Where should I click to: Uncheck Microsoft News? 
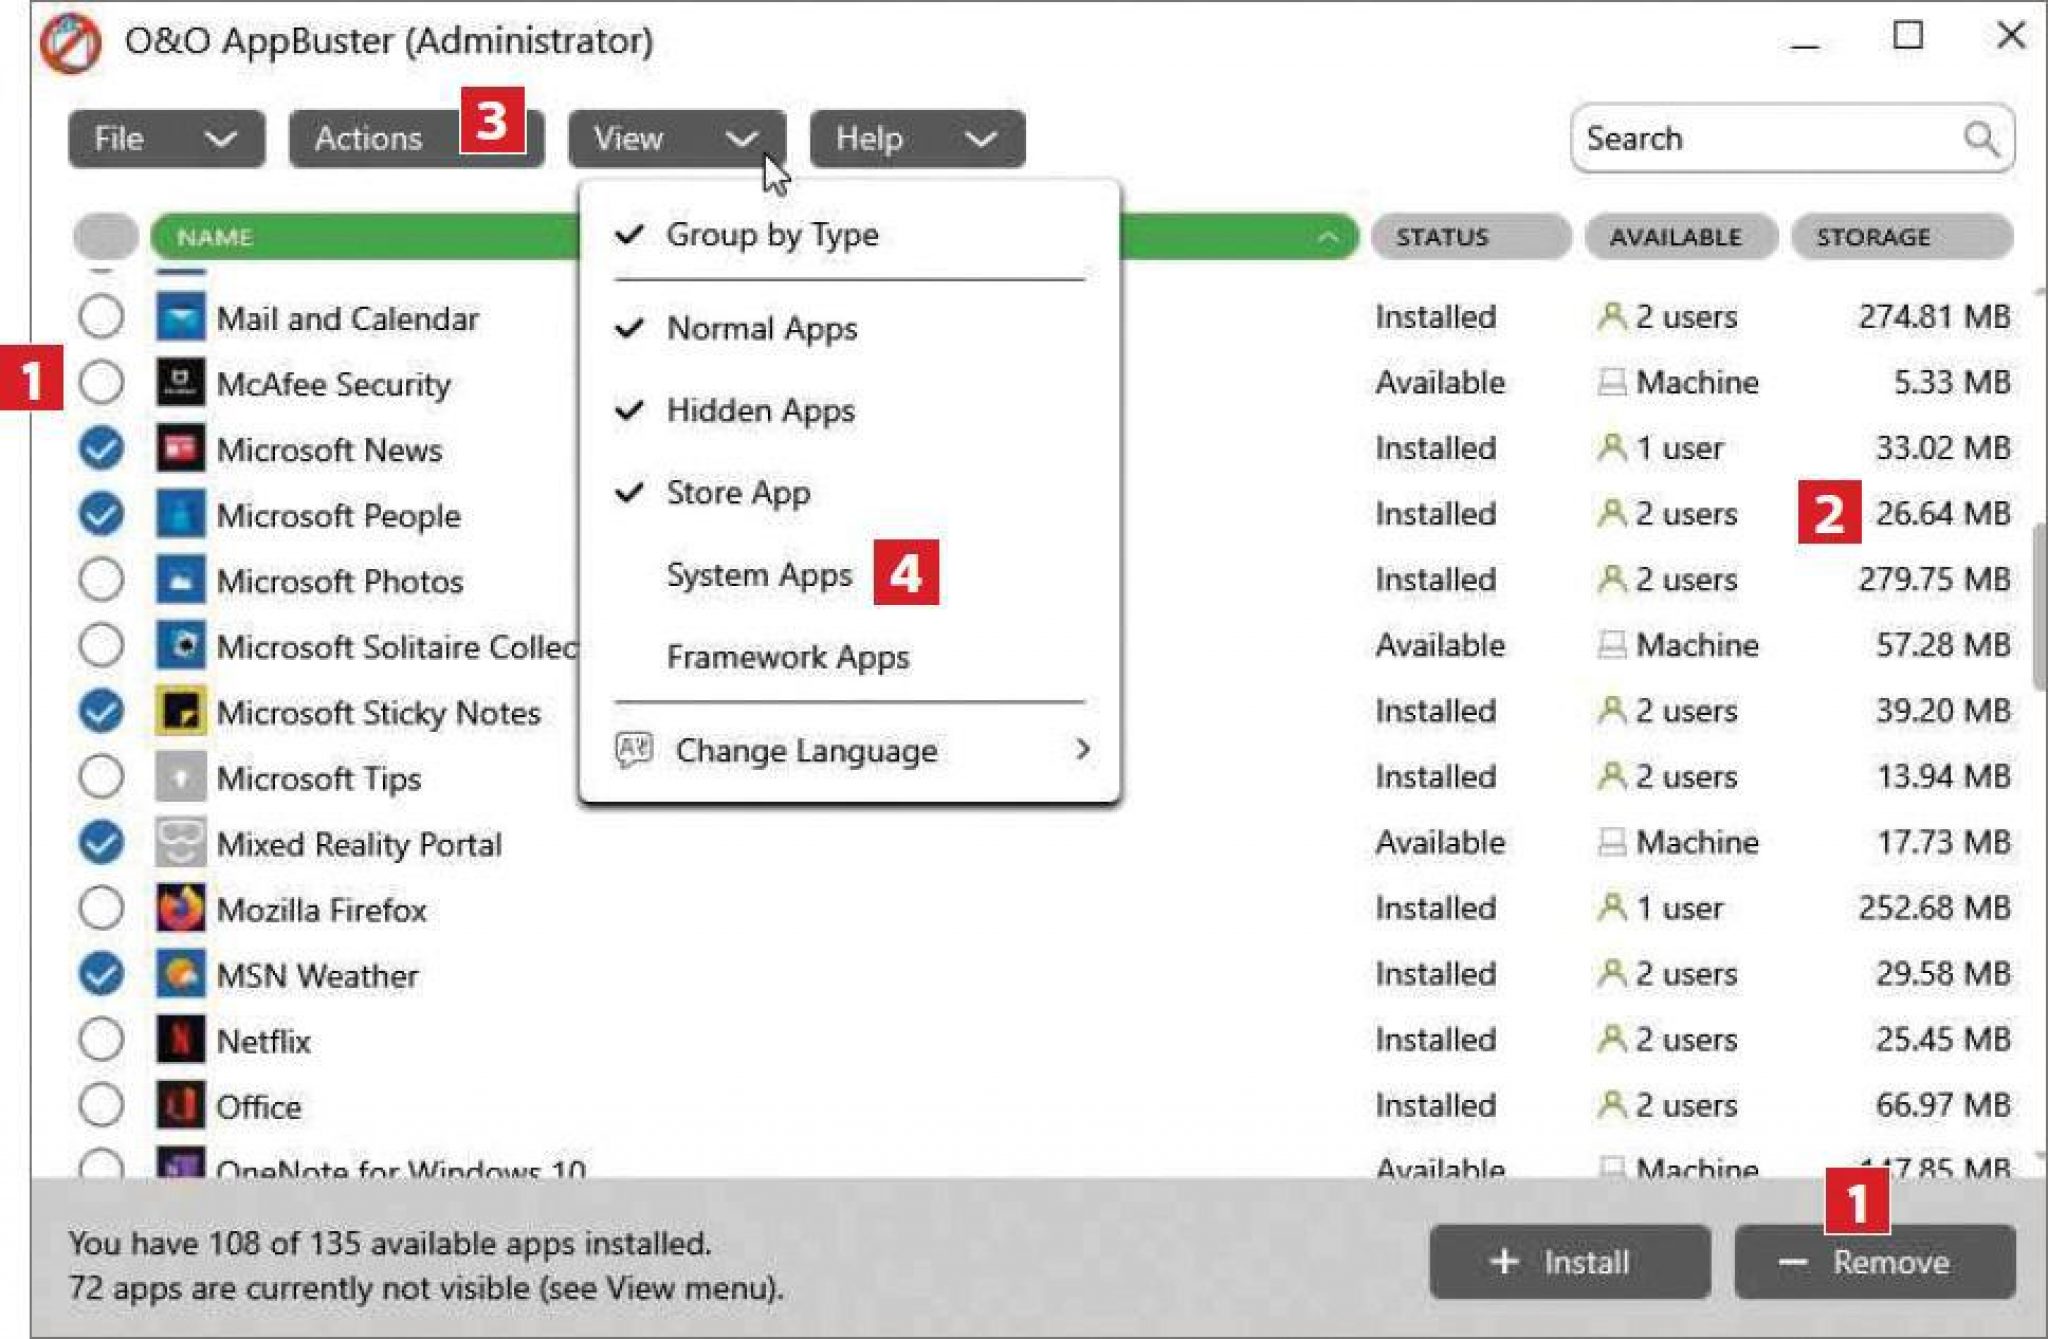coord(101,449)
